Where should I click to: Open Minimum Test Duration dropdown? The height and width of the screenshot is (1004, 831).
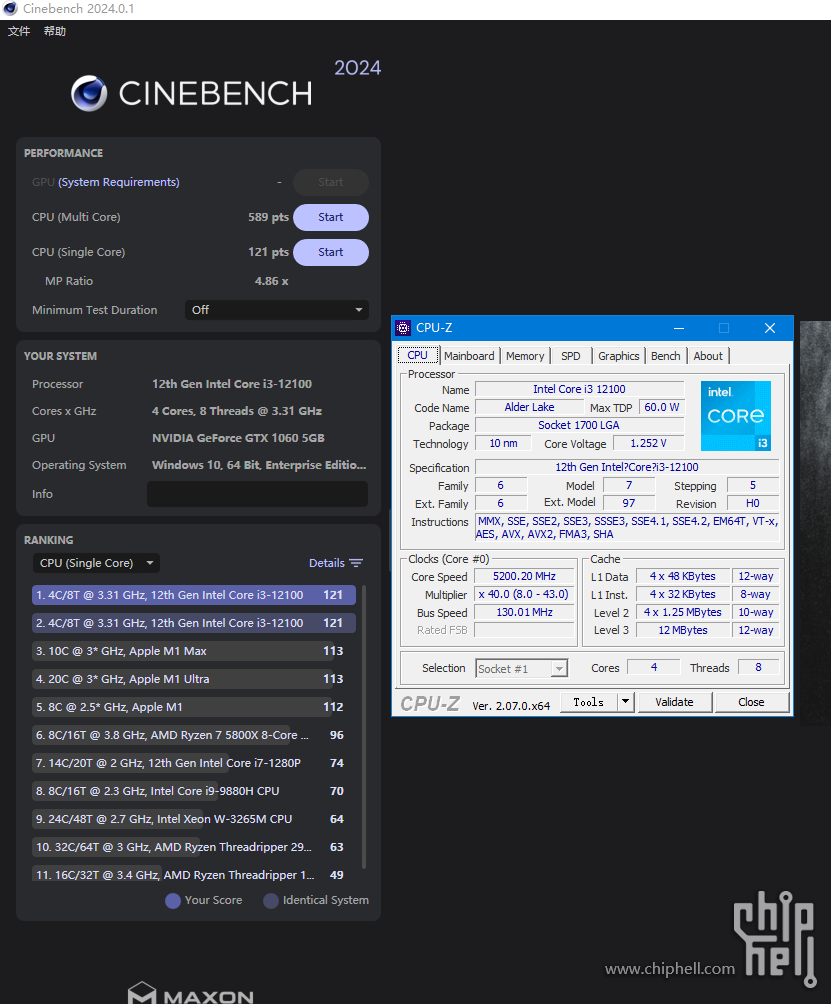pos(277,310)
